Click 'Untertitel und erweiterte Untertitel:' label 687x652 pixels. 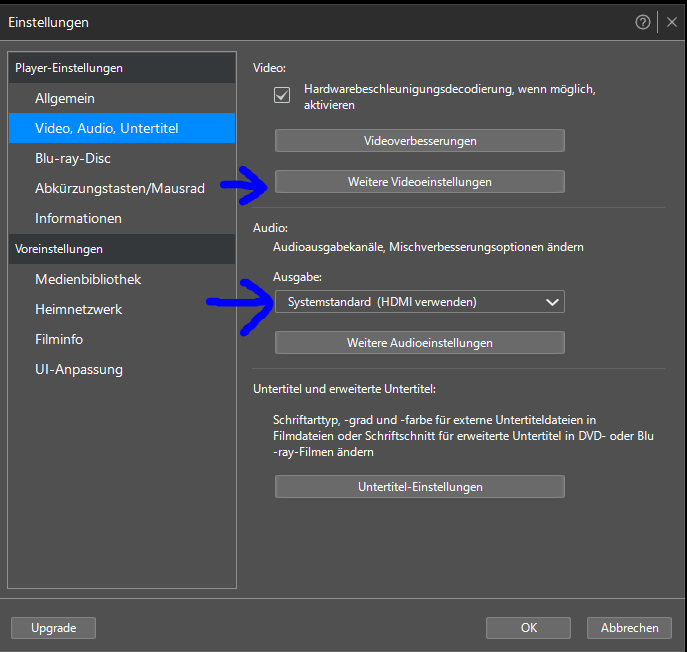point(344,389)
